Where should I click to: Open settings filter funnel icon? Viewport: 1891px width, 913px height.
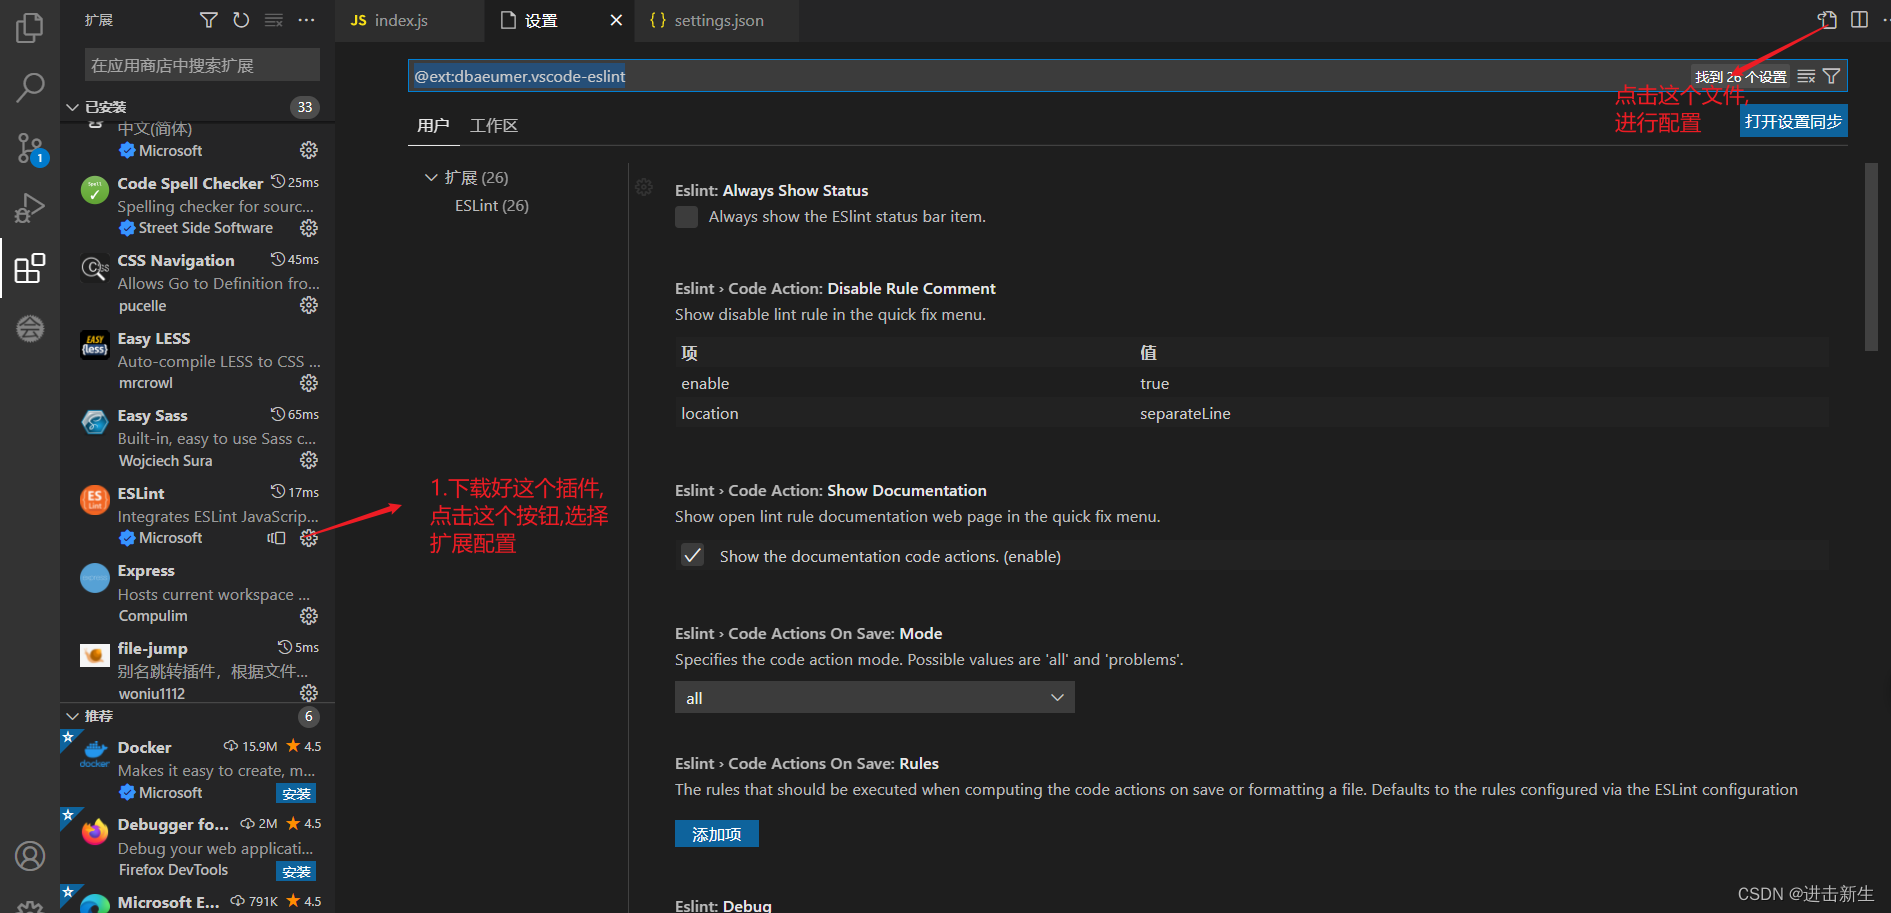pos(1831,76)
